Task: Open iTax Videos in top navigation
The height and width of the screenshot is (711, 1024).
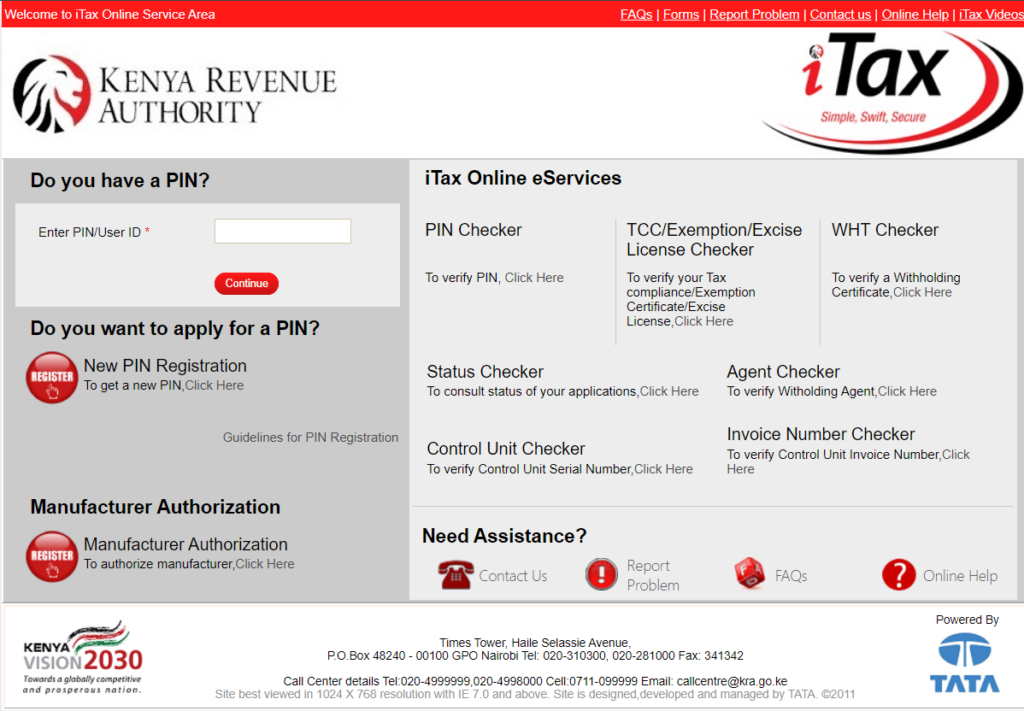Action: [x=990, y=14]
